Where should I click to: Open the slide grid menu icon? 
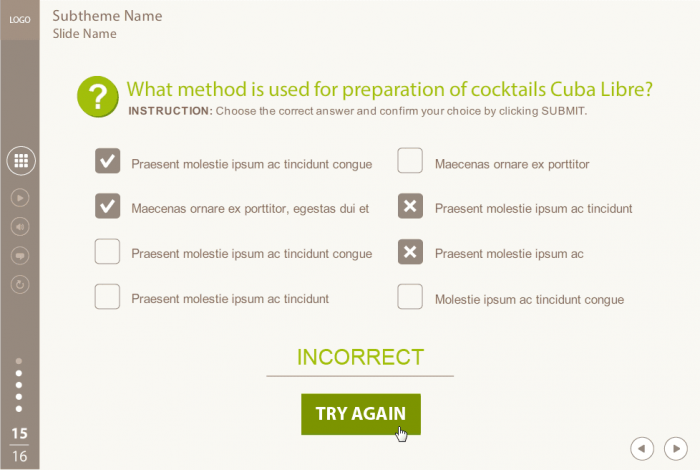click(20, 160)
